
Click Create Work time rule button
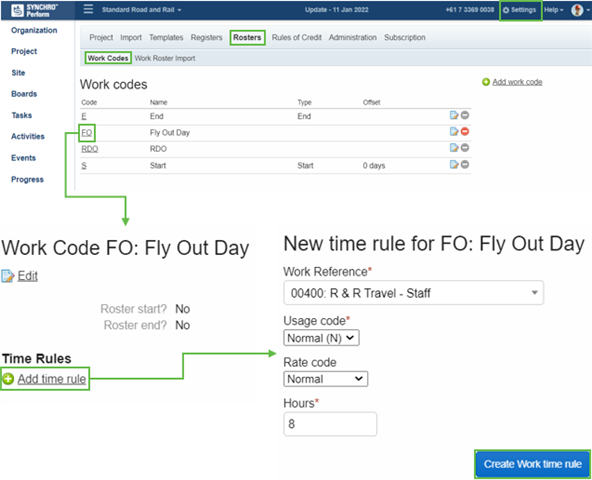coord(533,464)
